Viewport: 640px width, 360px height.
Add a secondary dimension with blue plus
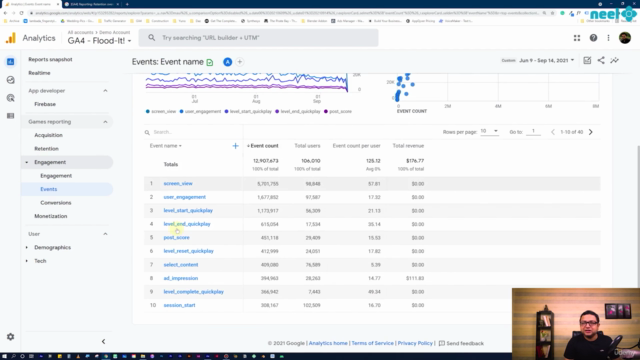(x=235, y=146)
